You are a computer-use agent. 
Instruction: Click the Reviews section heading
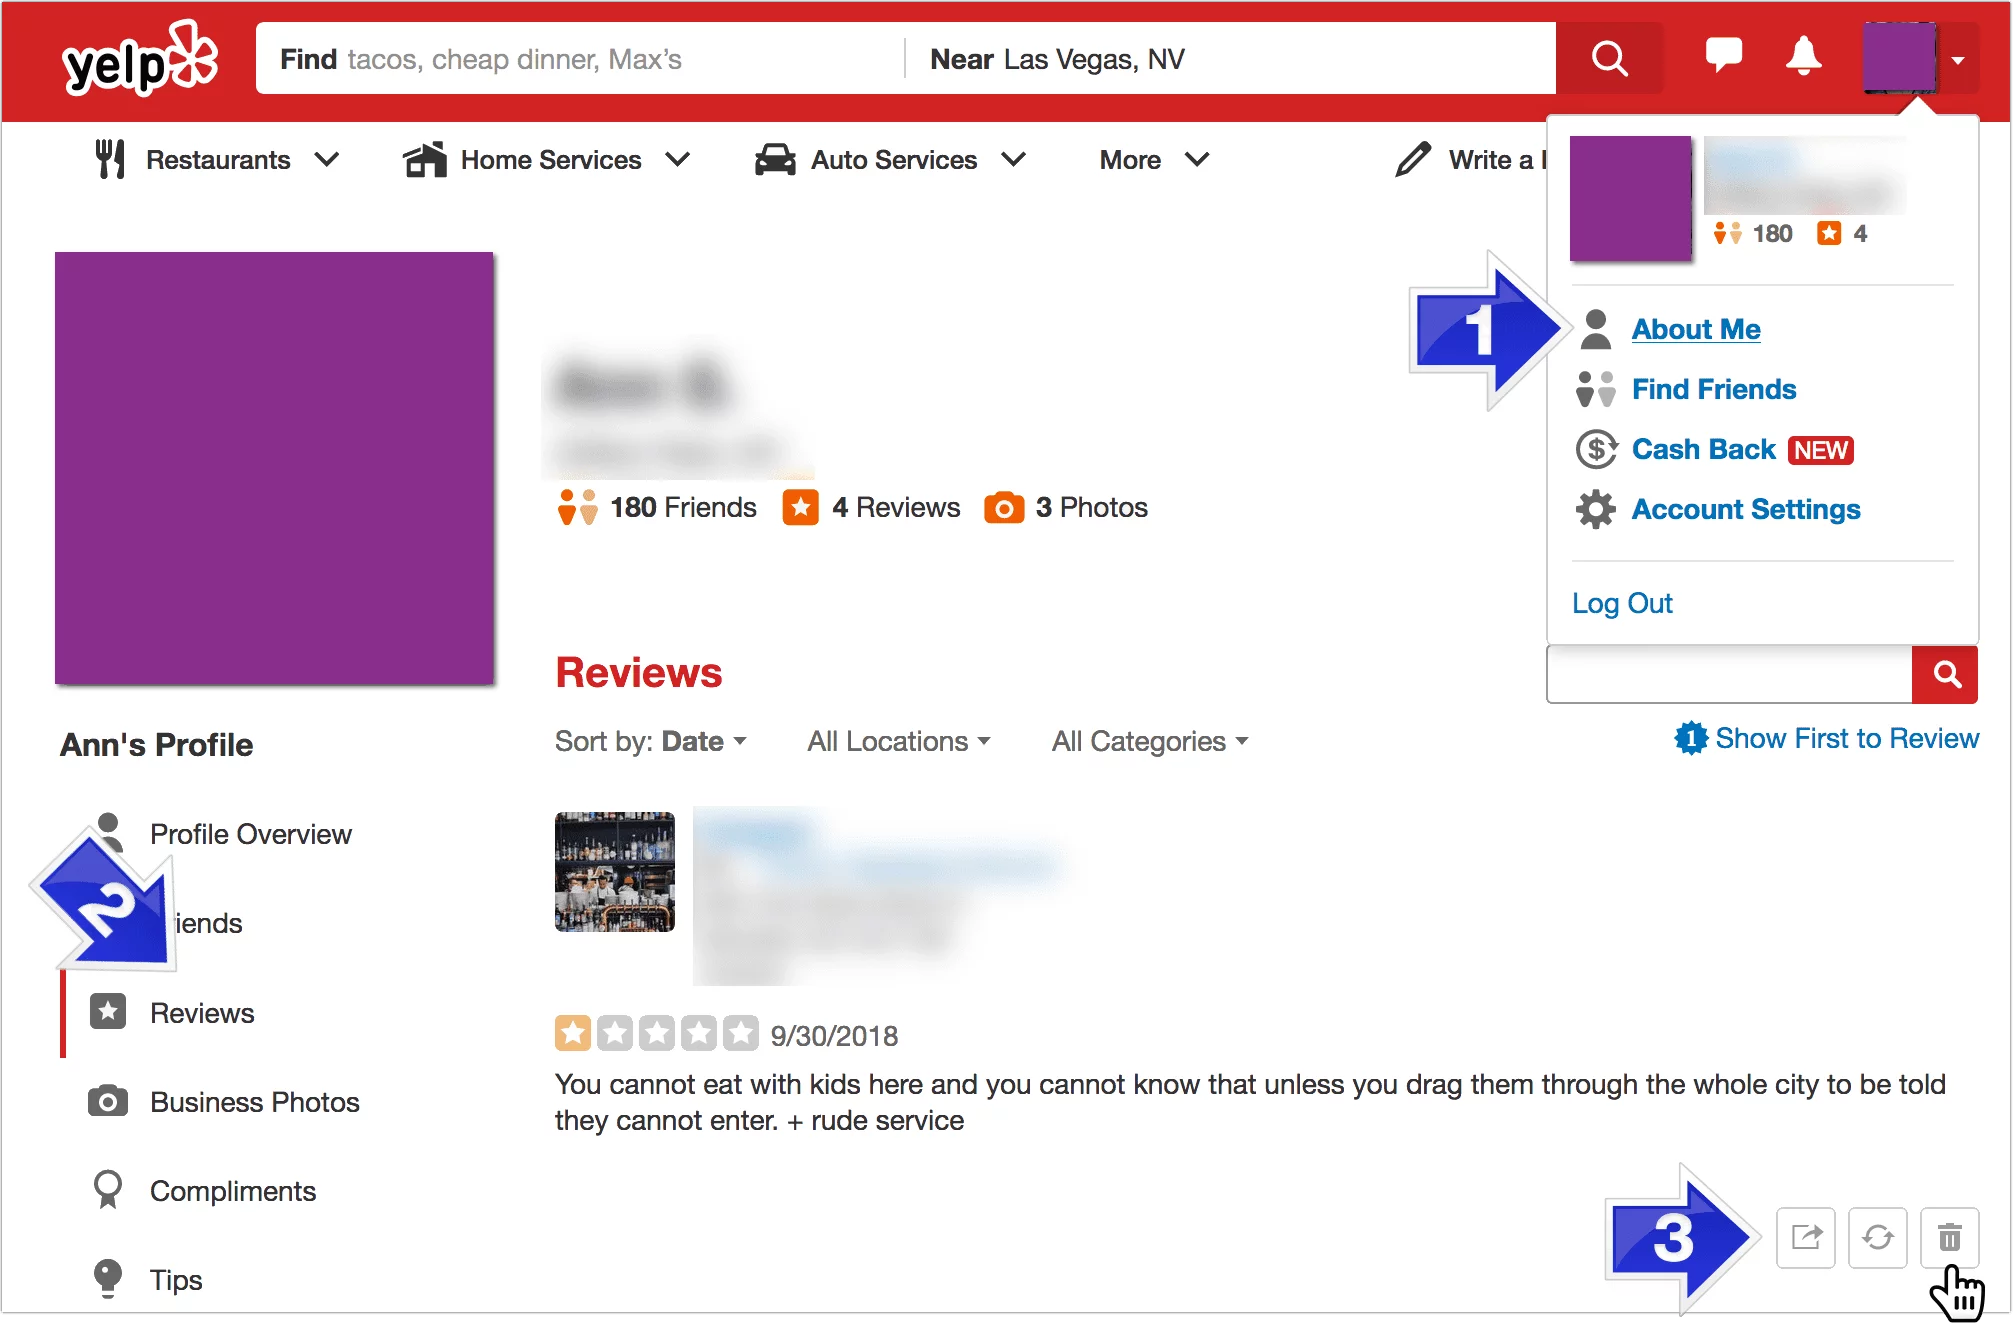639,672
